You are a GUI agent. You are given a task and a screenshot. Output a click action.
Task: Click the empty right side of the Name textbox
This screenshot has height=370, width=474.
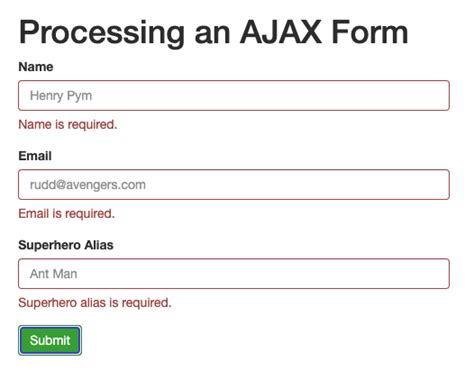point(333,95)
